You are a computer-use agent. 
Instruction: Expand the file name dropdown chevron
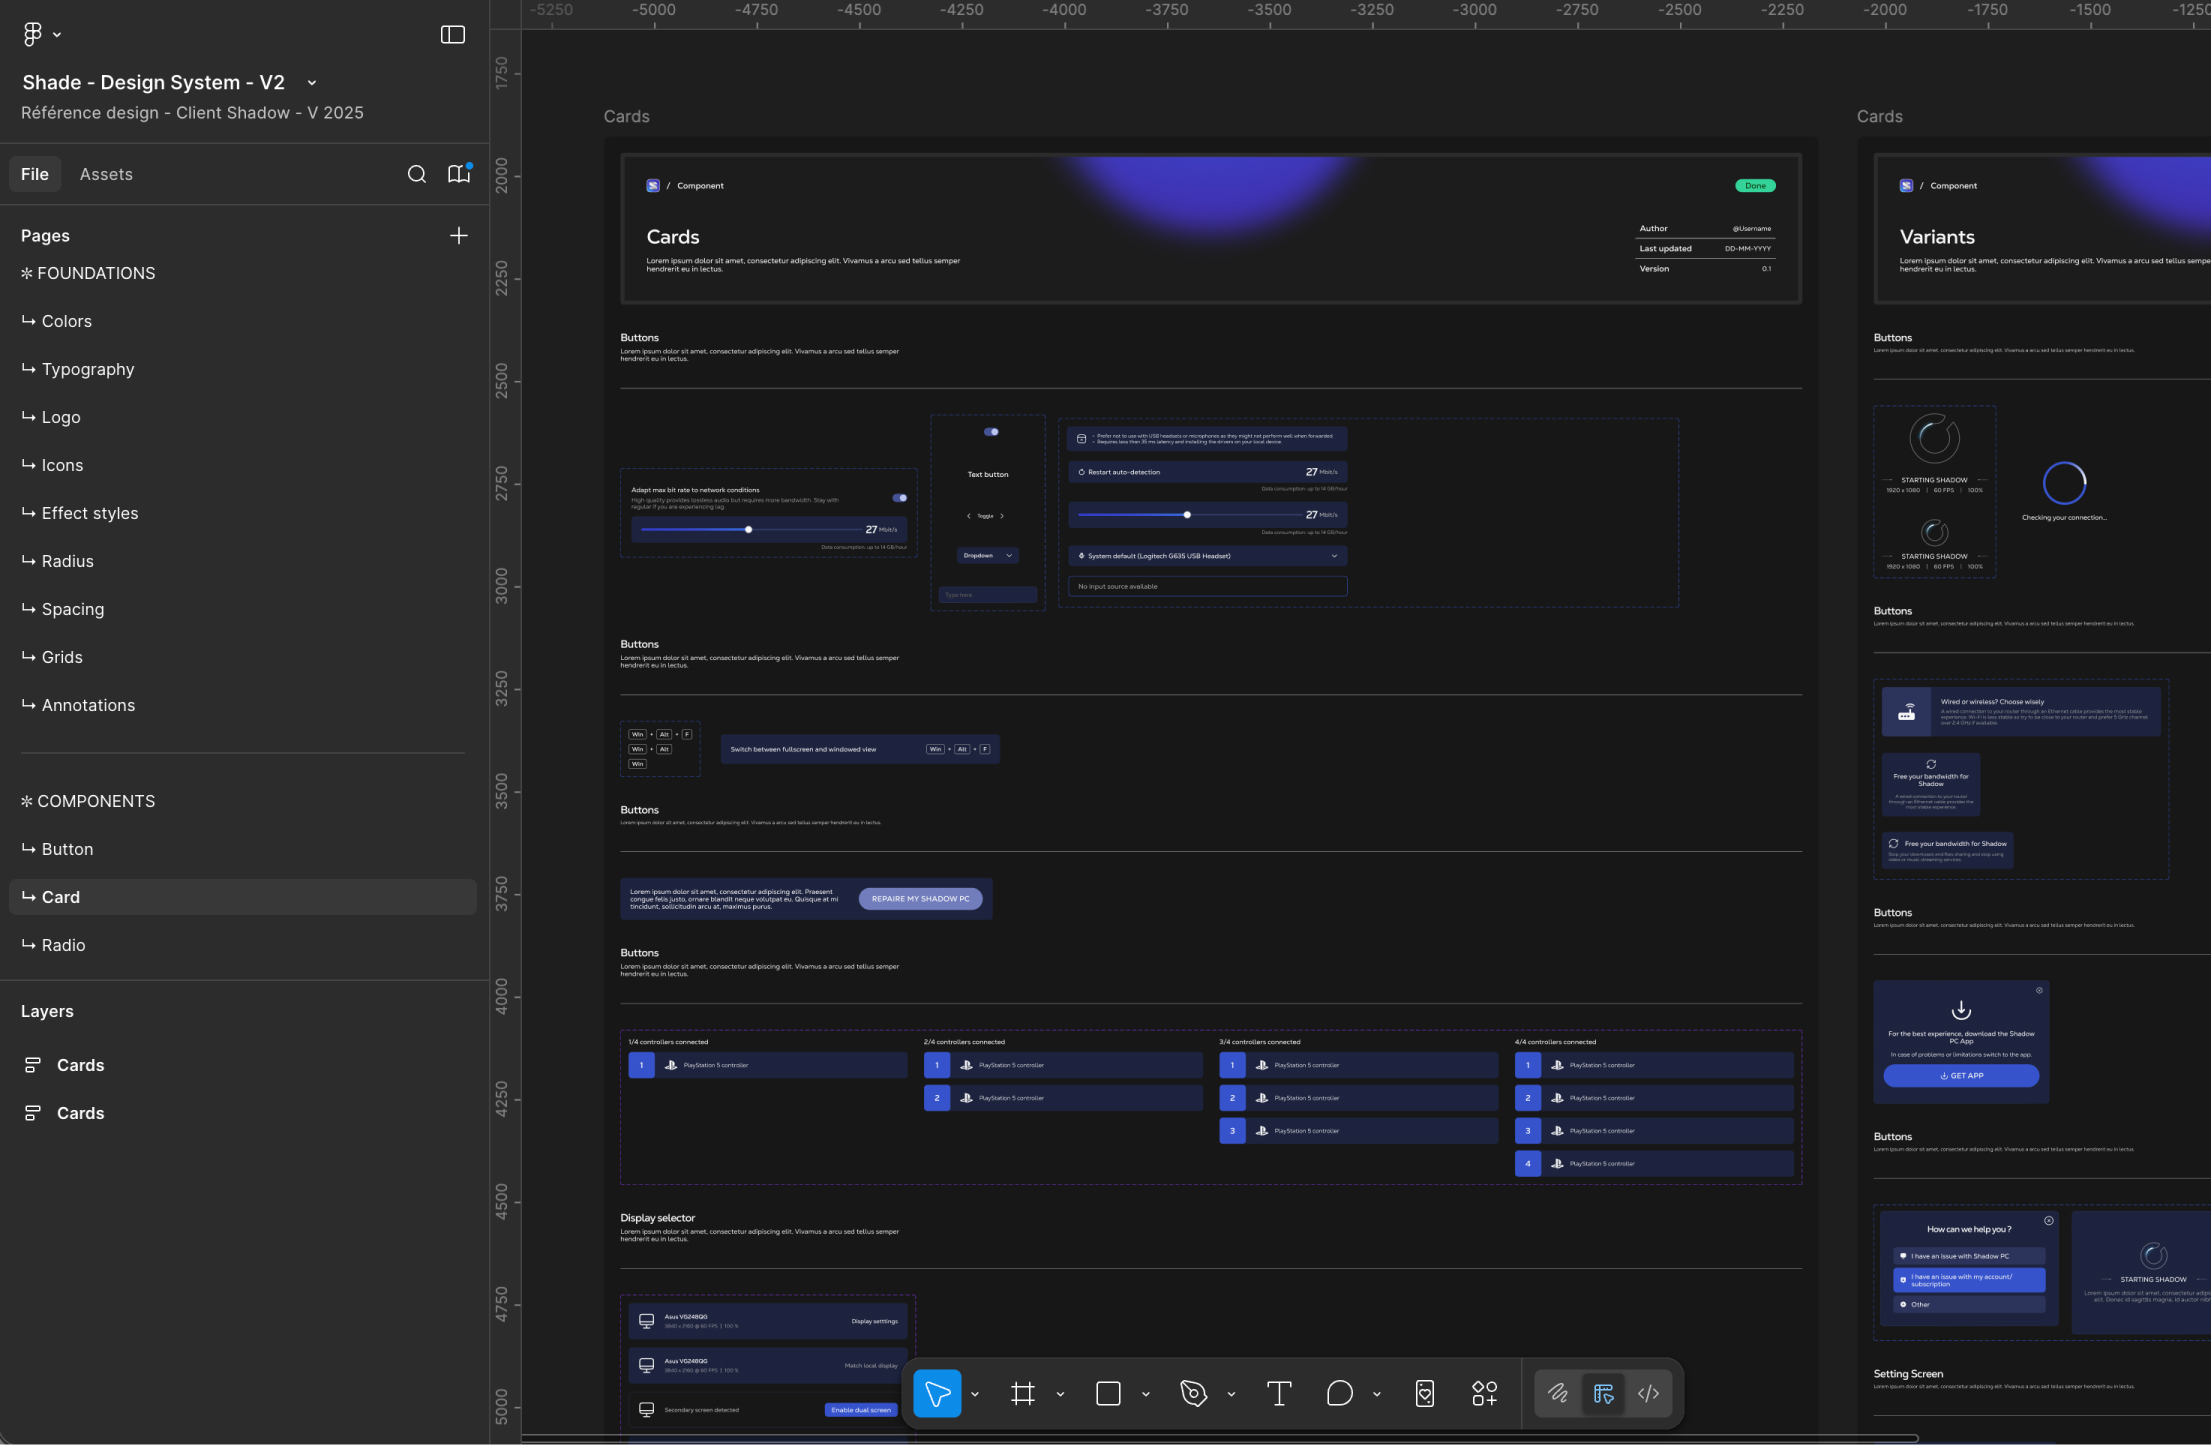pos(312,83)
